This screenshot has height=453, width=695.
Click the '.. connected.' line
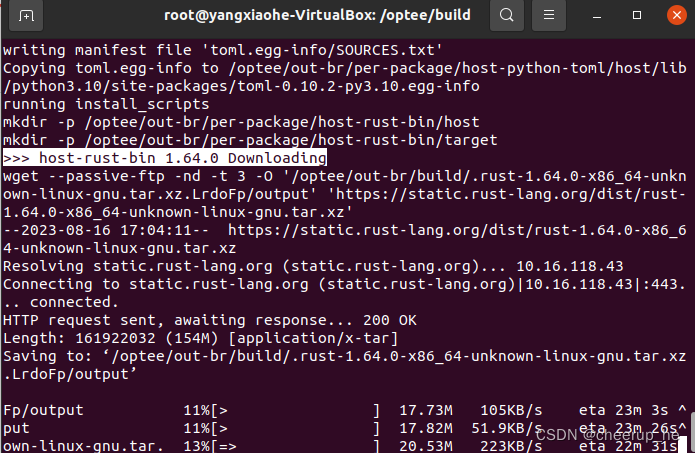click(x=61, y=302)
